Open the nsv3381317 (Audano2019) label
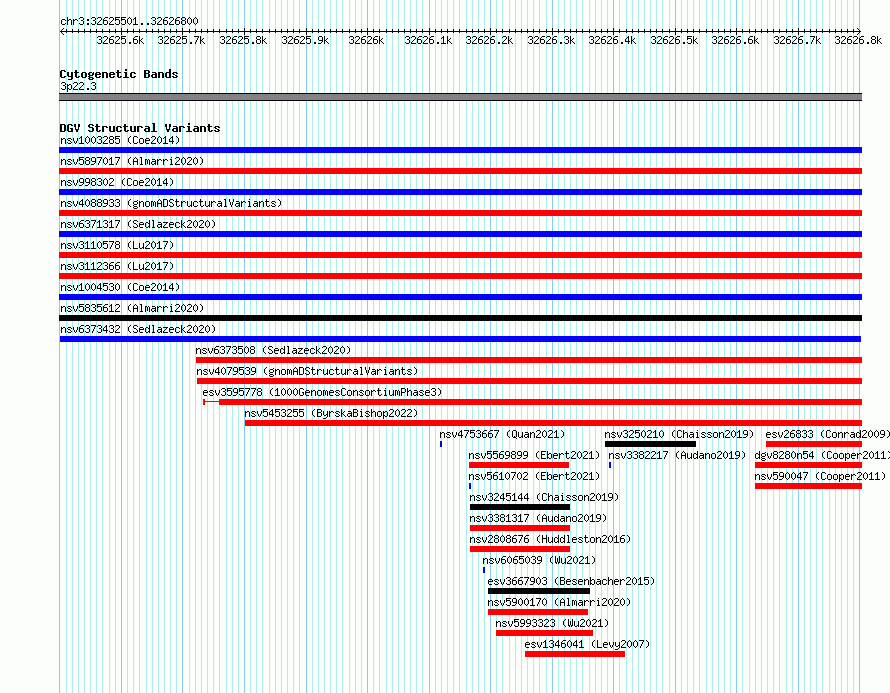The width and height of the screenshot is (890, 693). point(538,518)
